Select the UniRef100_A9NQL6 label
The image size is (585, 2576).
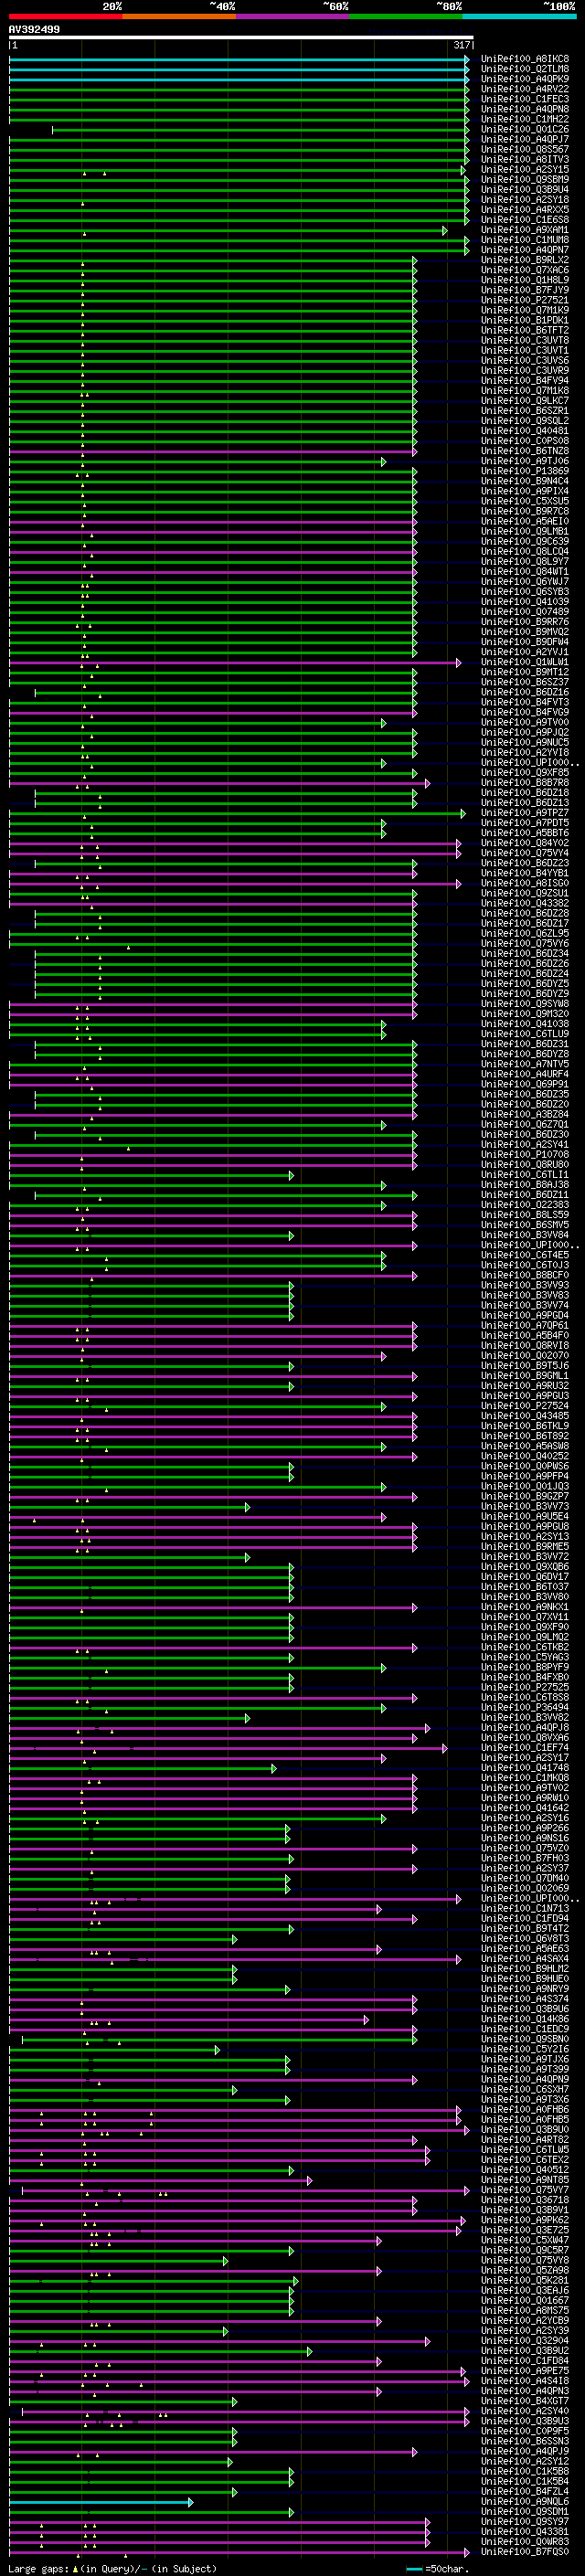pos(525,2501)
